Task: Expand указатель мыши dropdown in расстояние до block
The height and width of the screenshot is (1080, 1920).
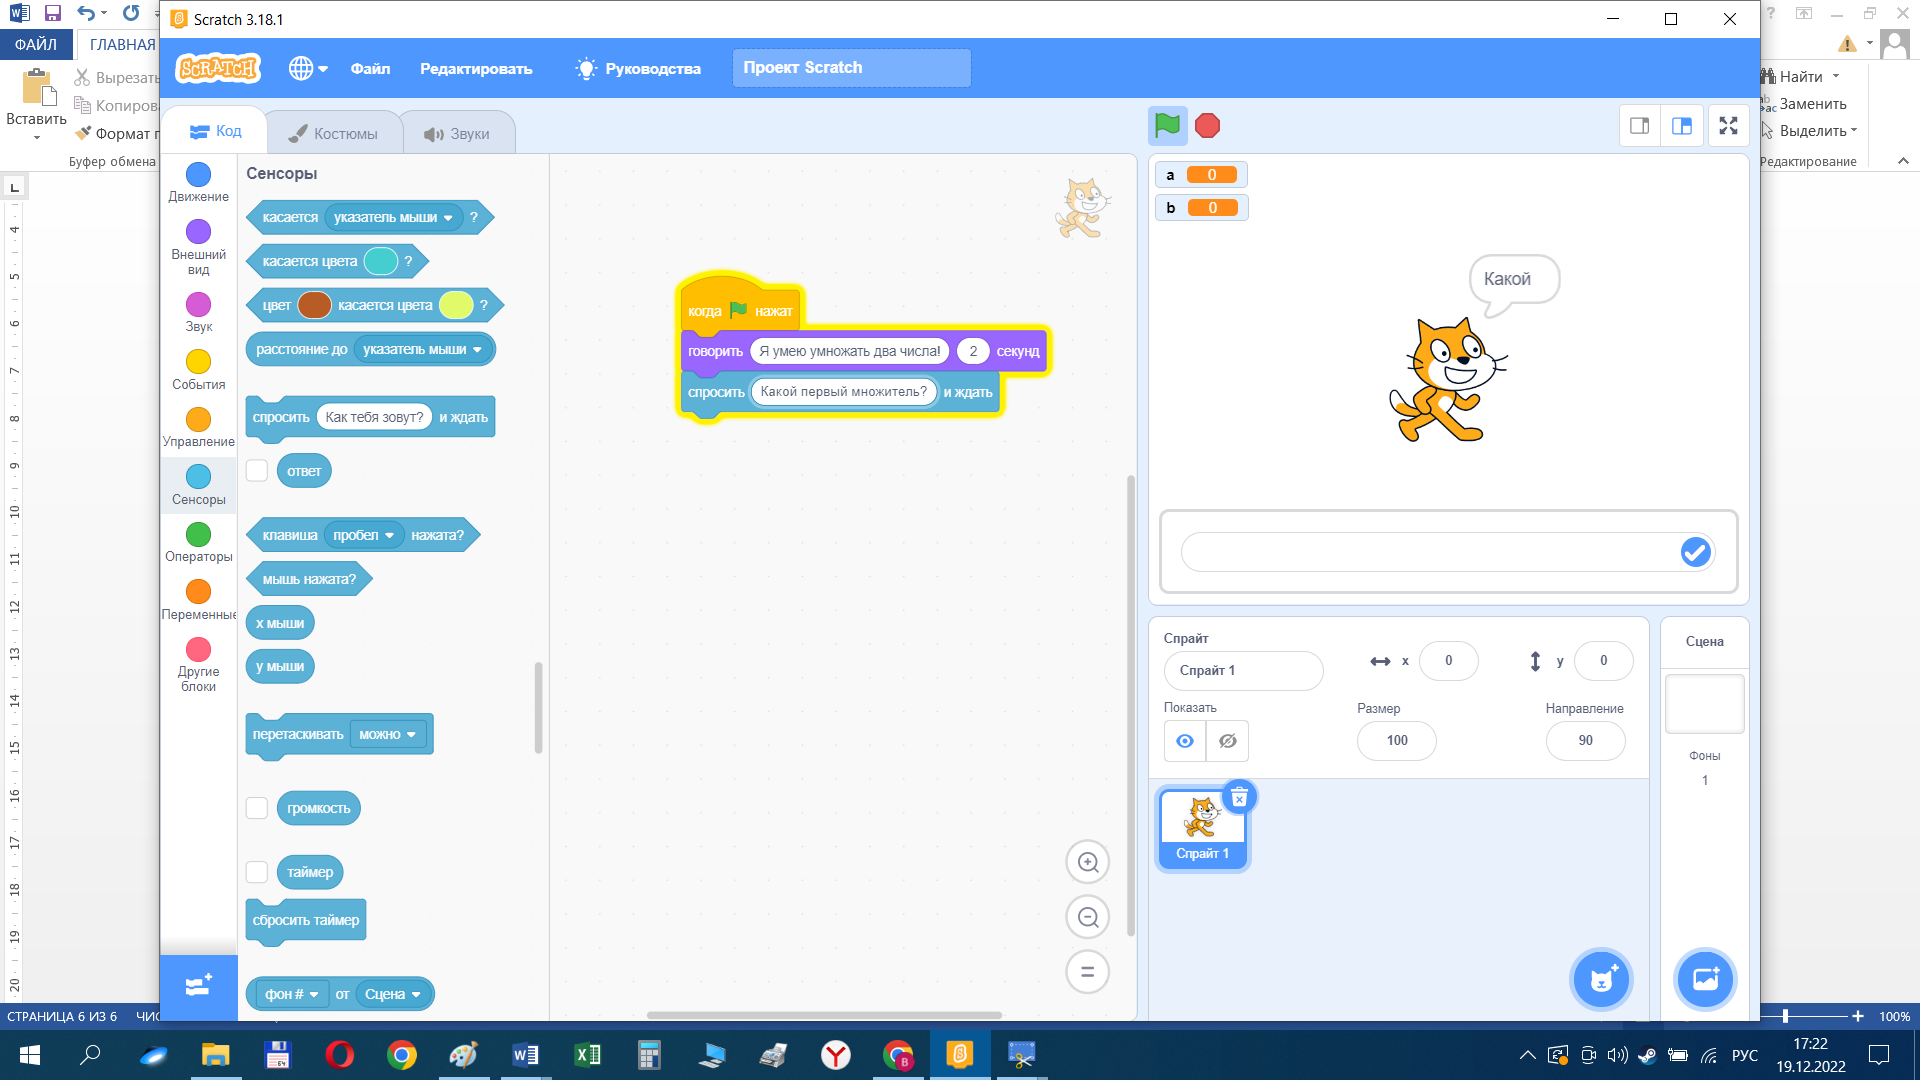Action: pos(423,349)
